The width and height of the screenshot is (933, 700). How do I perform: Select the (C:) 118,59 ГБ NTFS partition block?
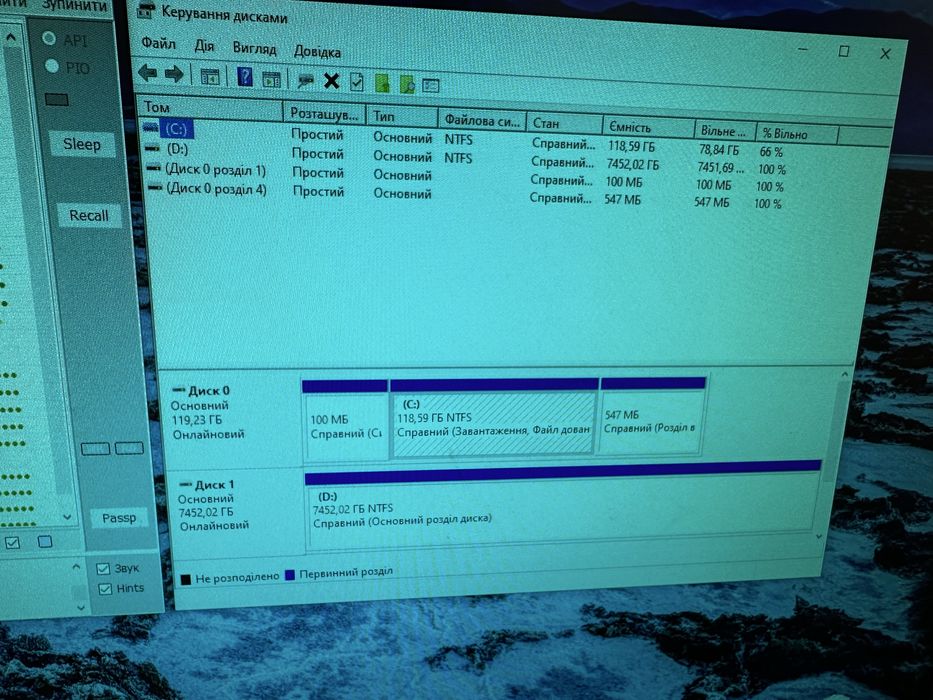point(494,419)
